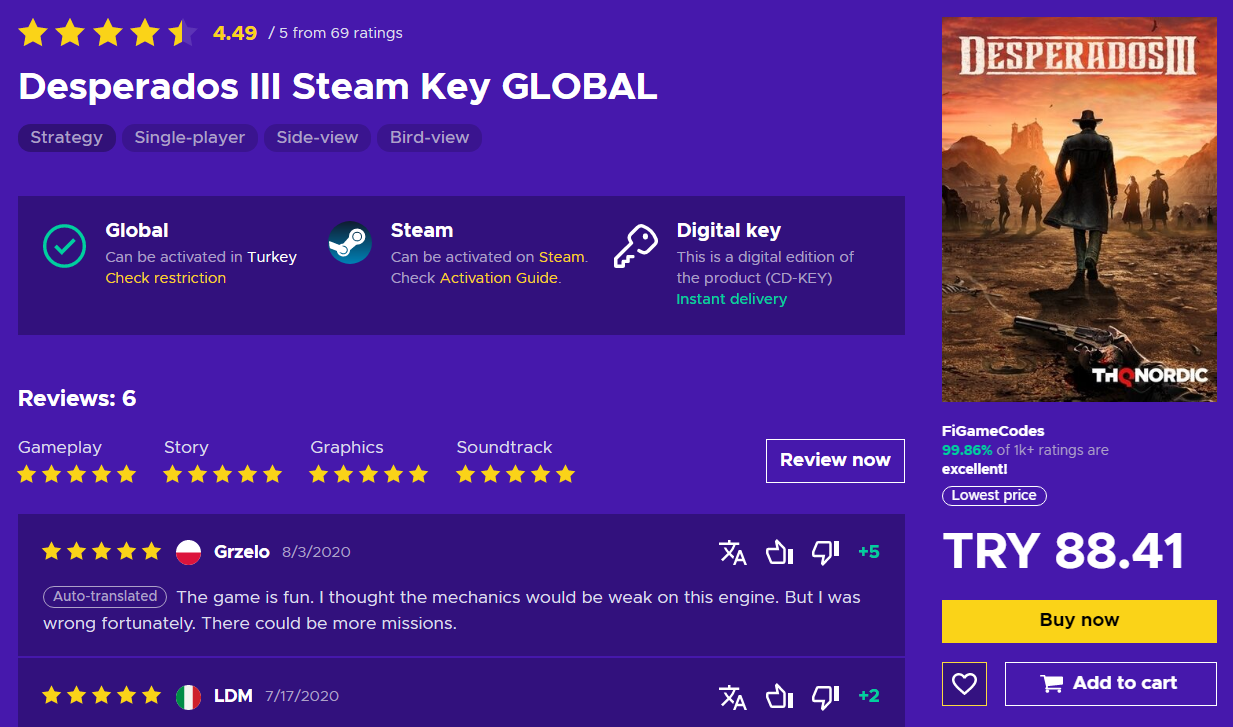
Task: Click the Lowest price badge
Action: (994, 496)
